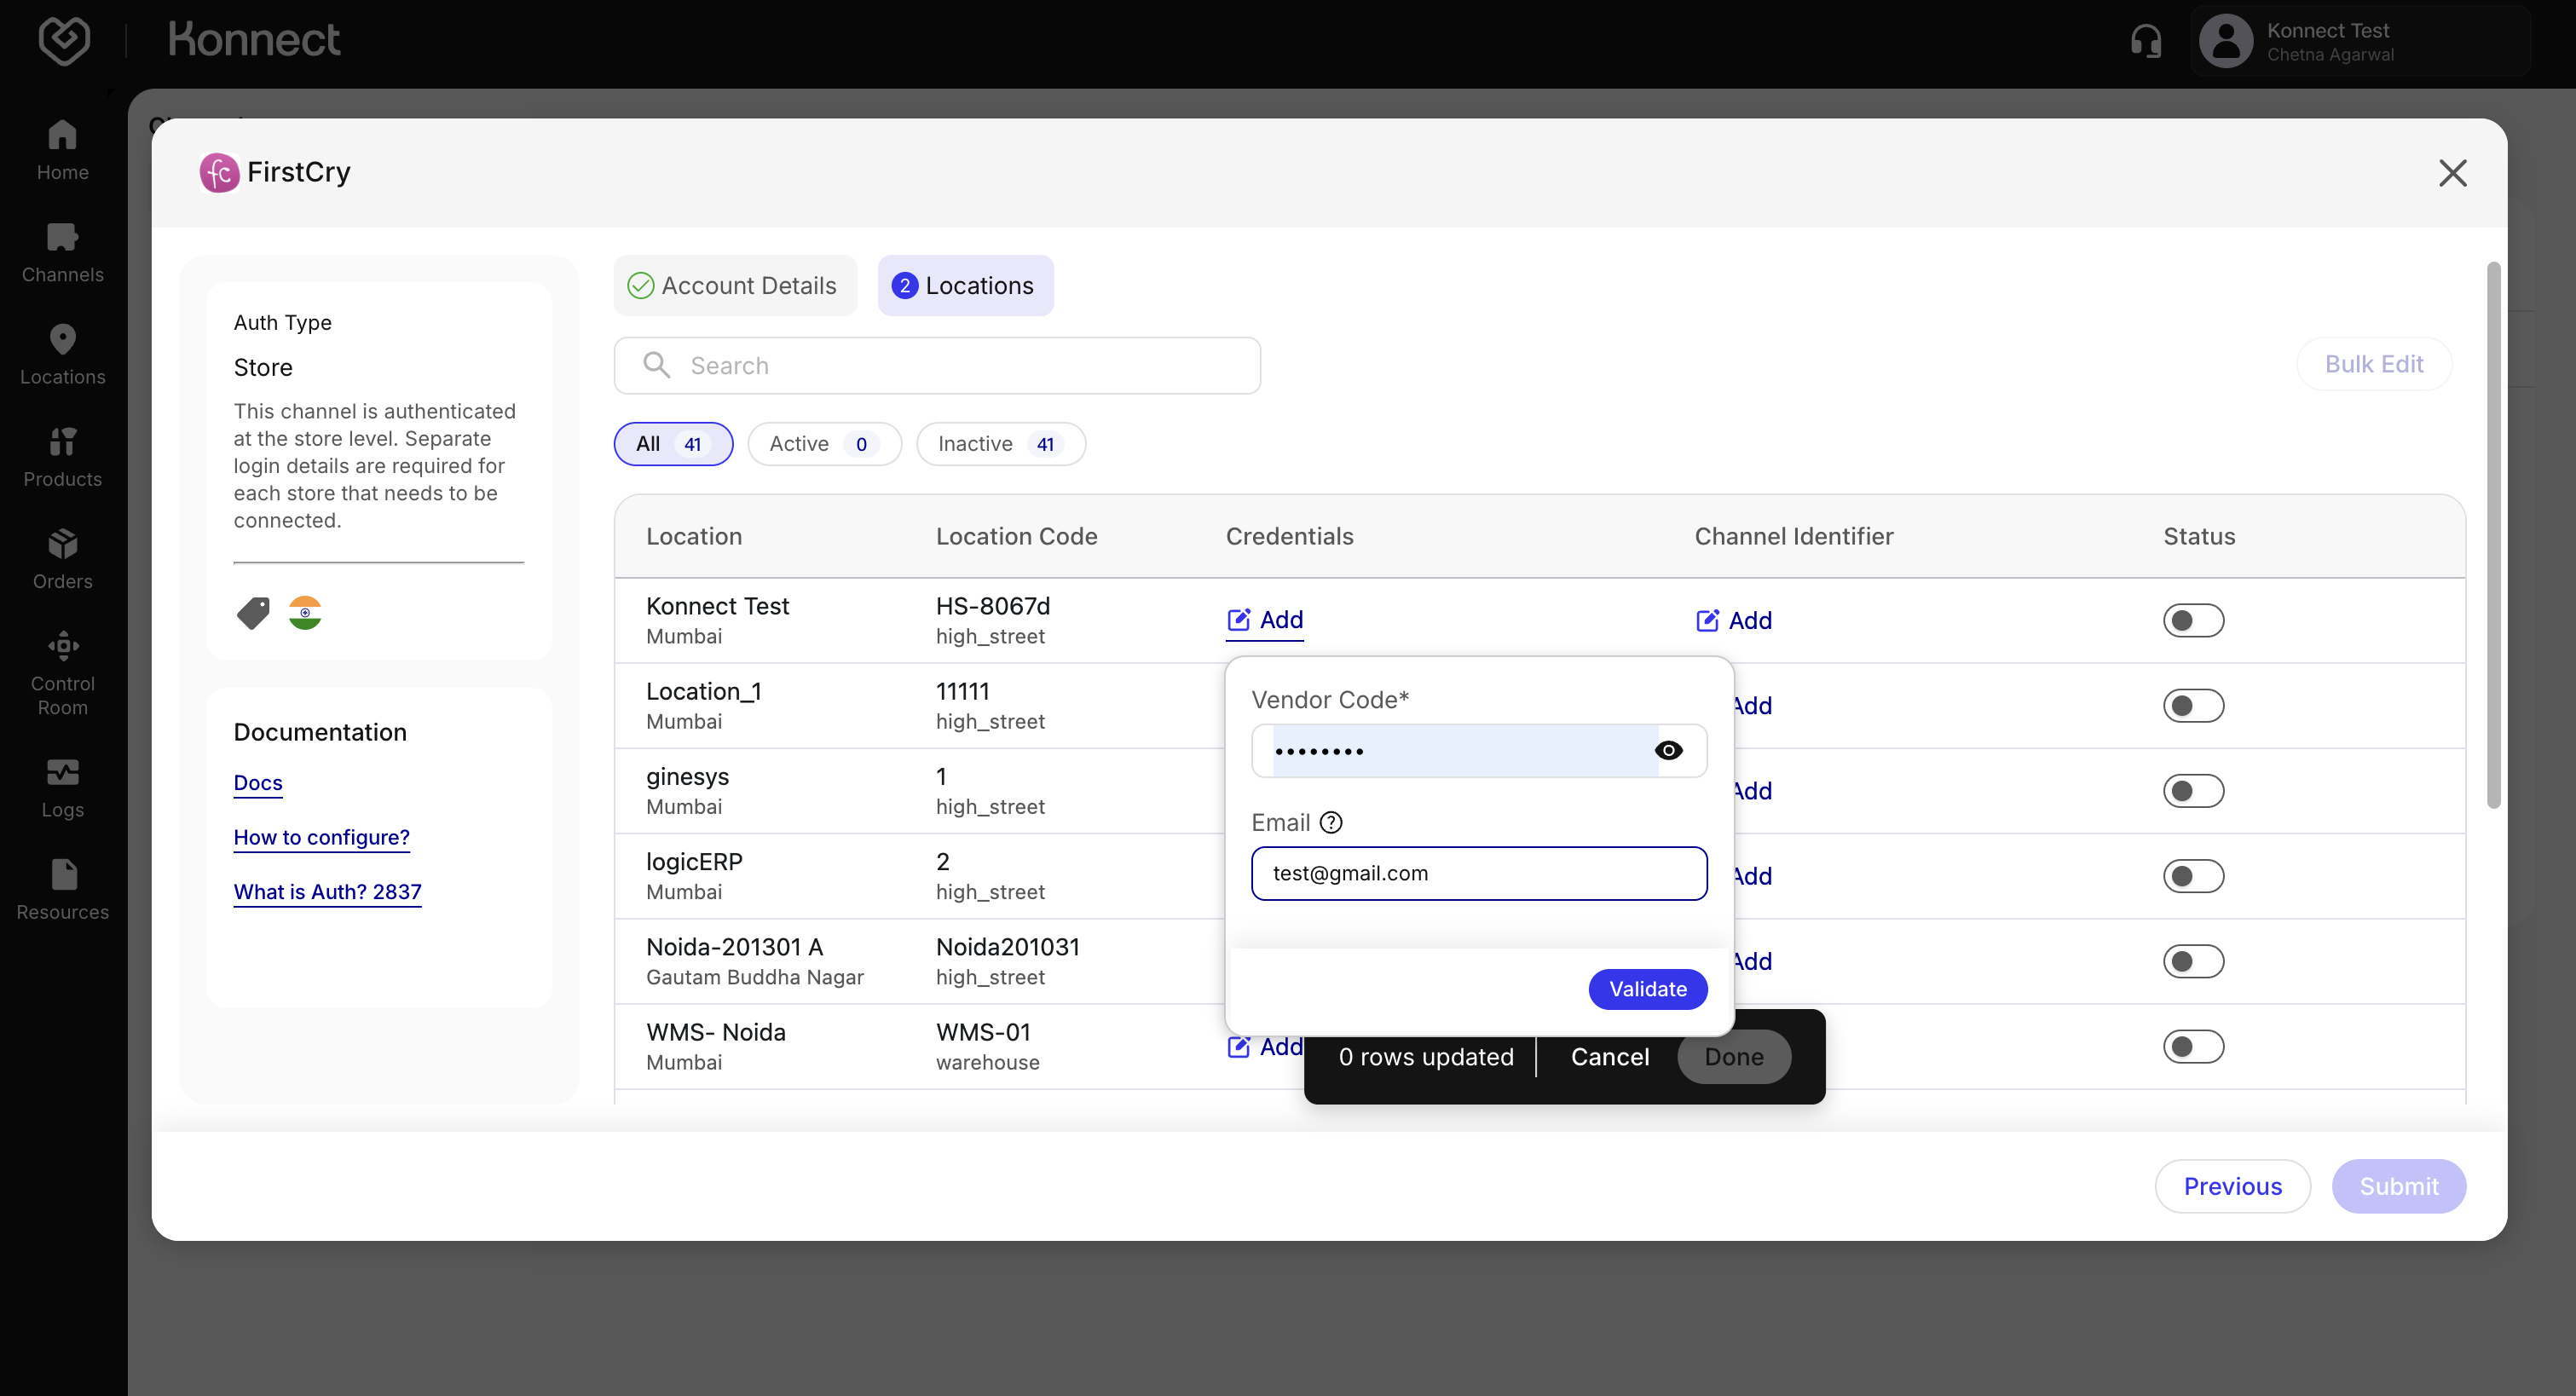
Task: Open Channels in the sidebar
Action: tap(62, 253)
